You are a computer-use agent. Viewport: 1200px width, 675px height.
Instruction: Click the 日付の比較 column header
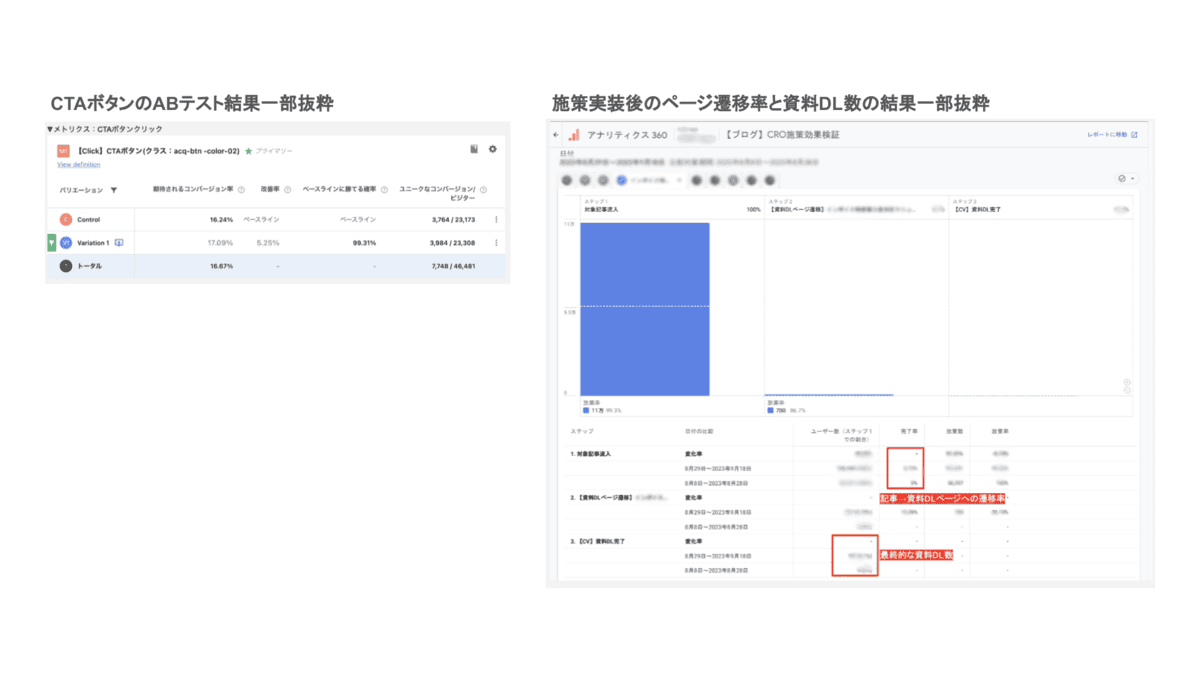click(699, 431)
